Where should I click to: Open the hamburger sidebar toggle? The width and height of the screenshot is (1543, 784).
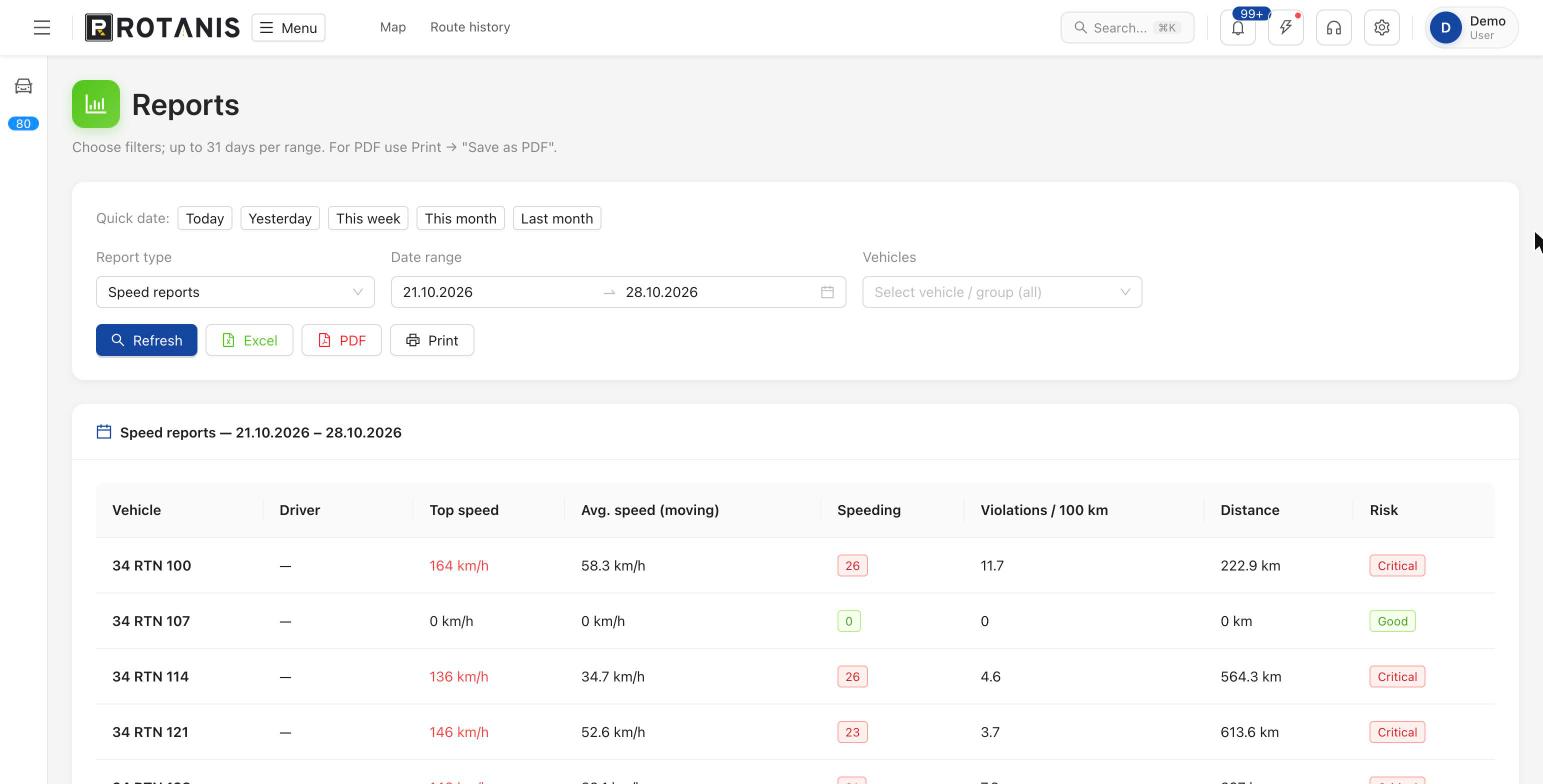coord(42,28)
